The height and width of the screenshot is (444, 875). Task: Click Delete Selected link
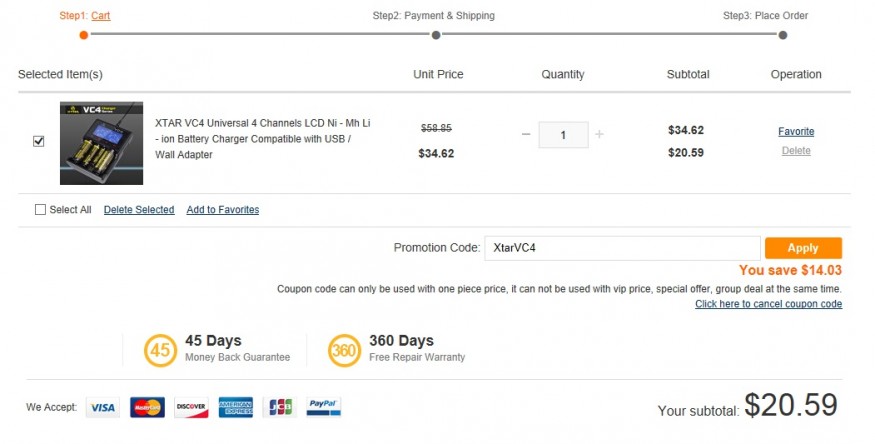tap(139, 210)
